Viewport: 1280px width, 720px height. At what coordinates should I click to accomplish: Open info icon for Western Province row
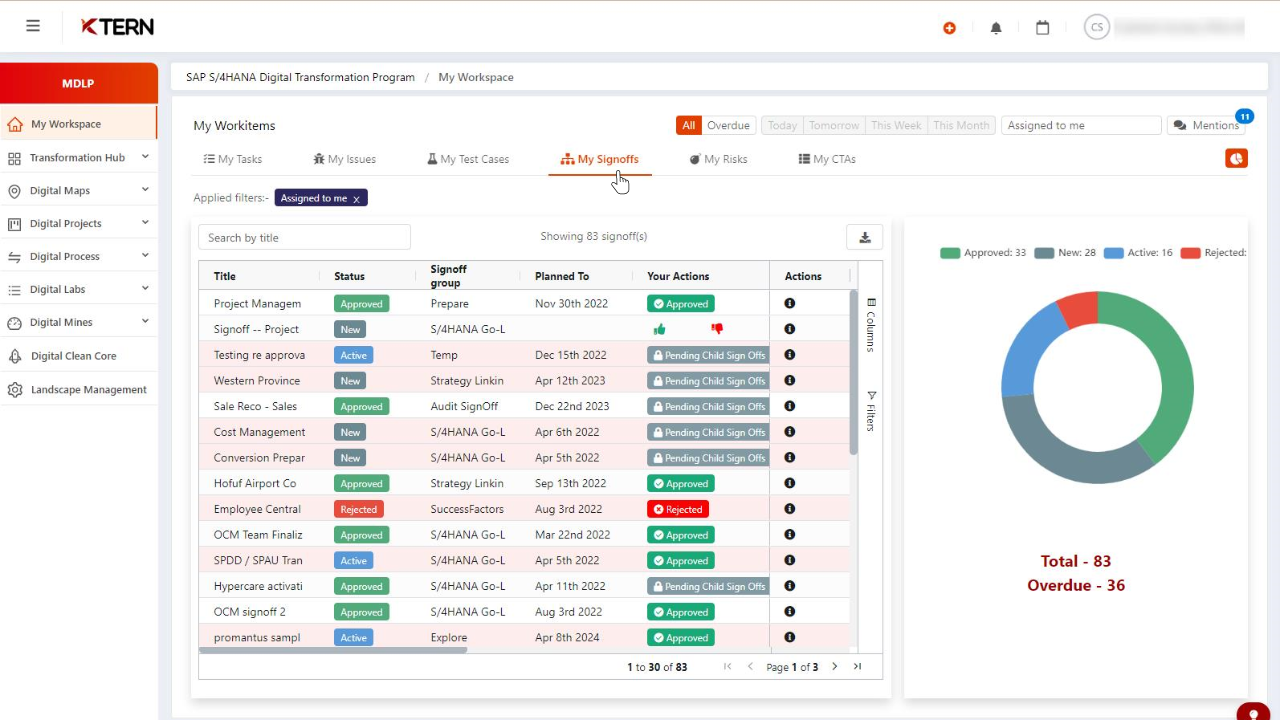click(x=789, y=380)
